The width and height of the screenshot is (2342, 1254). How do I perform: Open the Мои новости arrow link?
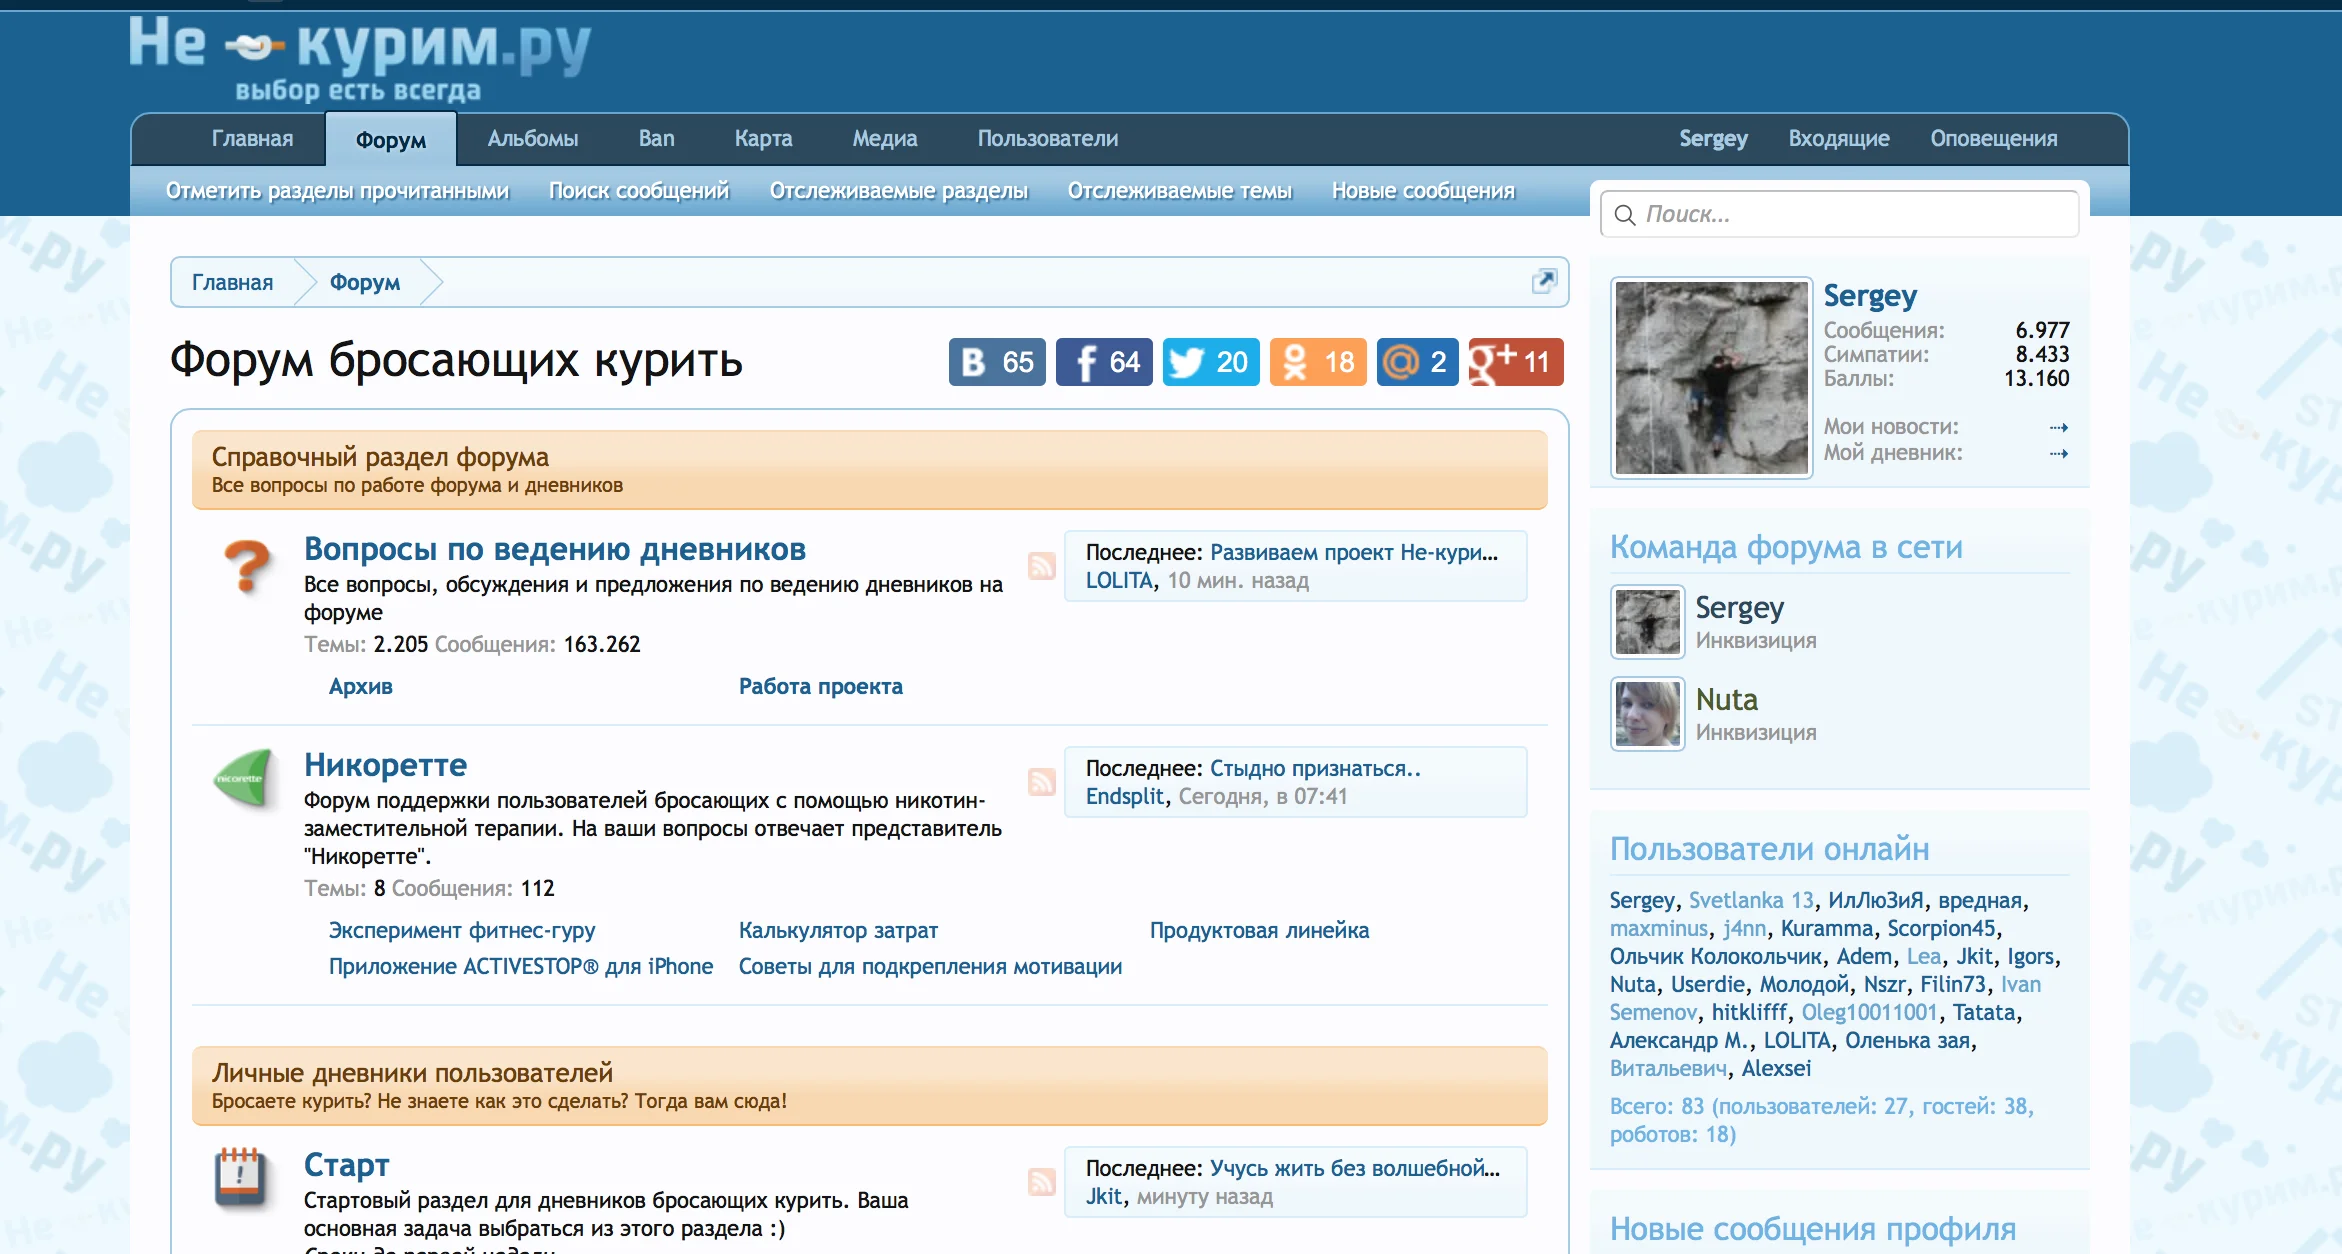(2058, 428)
